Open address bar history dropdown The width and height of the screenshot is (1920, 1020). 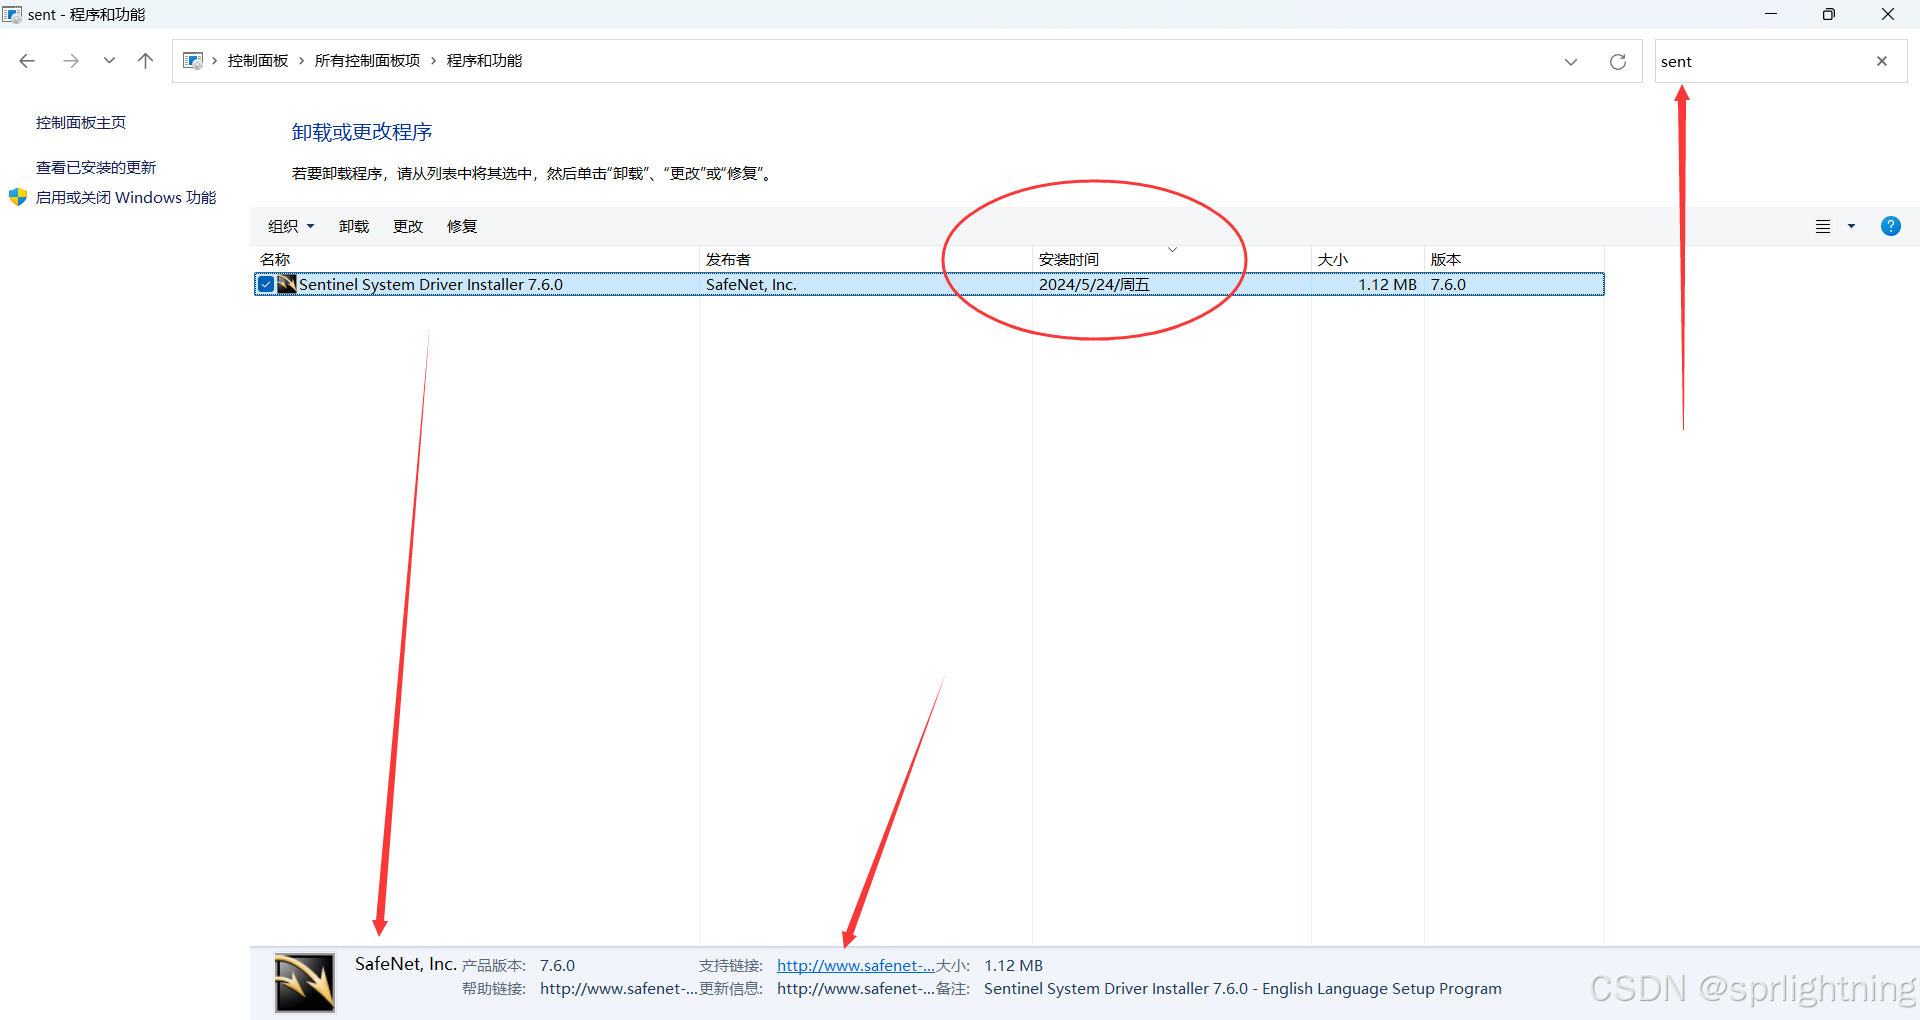[x=1570, y=62]
